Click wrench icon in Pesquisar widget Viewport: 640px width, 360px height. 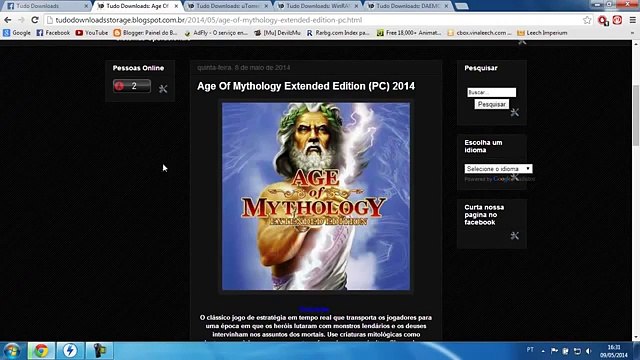[x=515, y=112]
